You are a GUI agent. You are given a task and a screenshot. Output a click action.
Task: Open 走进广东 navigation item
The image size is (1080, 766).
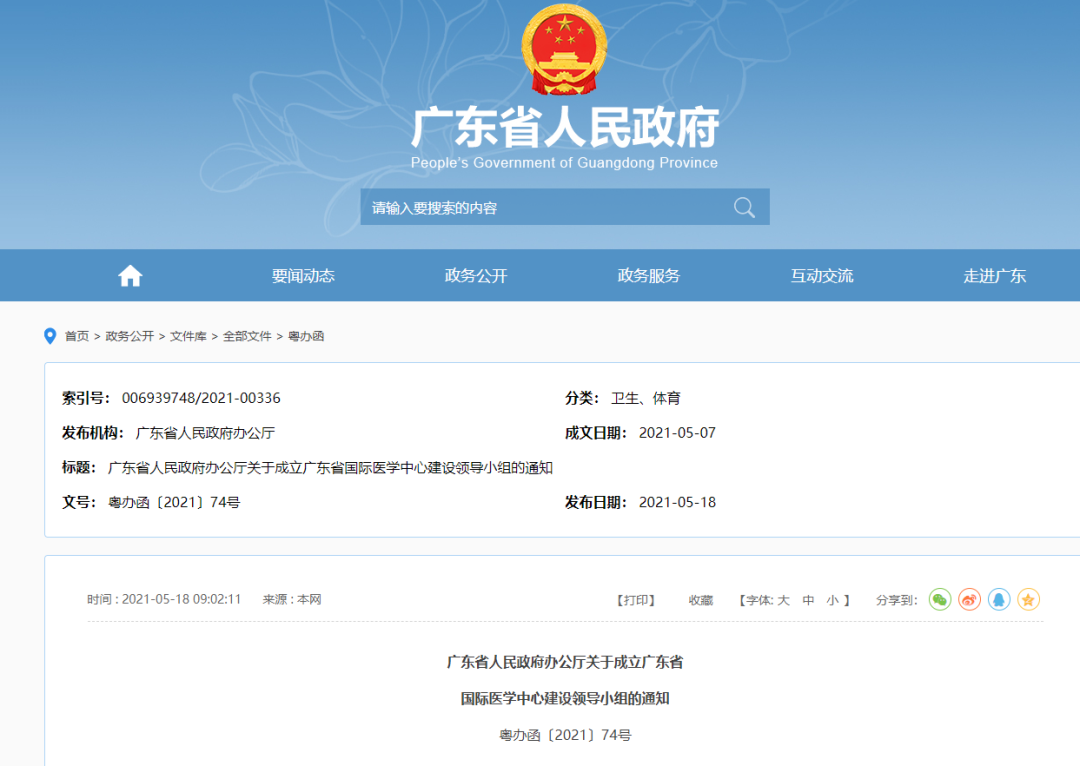[x=995, y=276]
